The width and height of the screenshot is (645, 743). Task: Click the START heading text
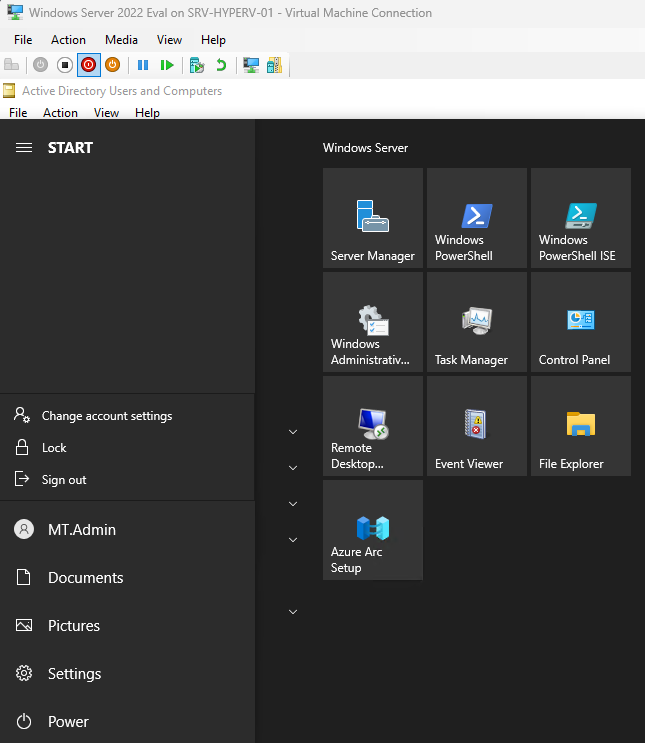click(x=70, y=148)
